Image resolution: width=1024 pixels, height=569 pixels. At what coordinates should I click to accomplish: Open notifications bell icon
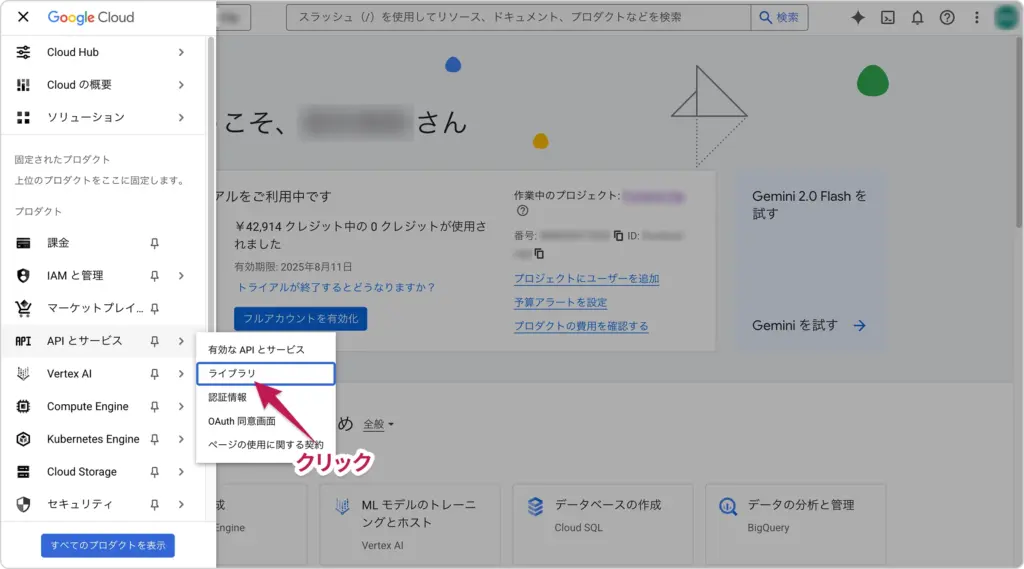[x=918, y=18]
